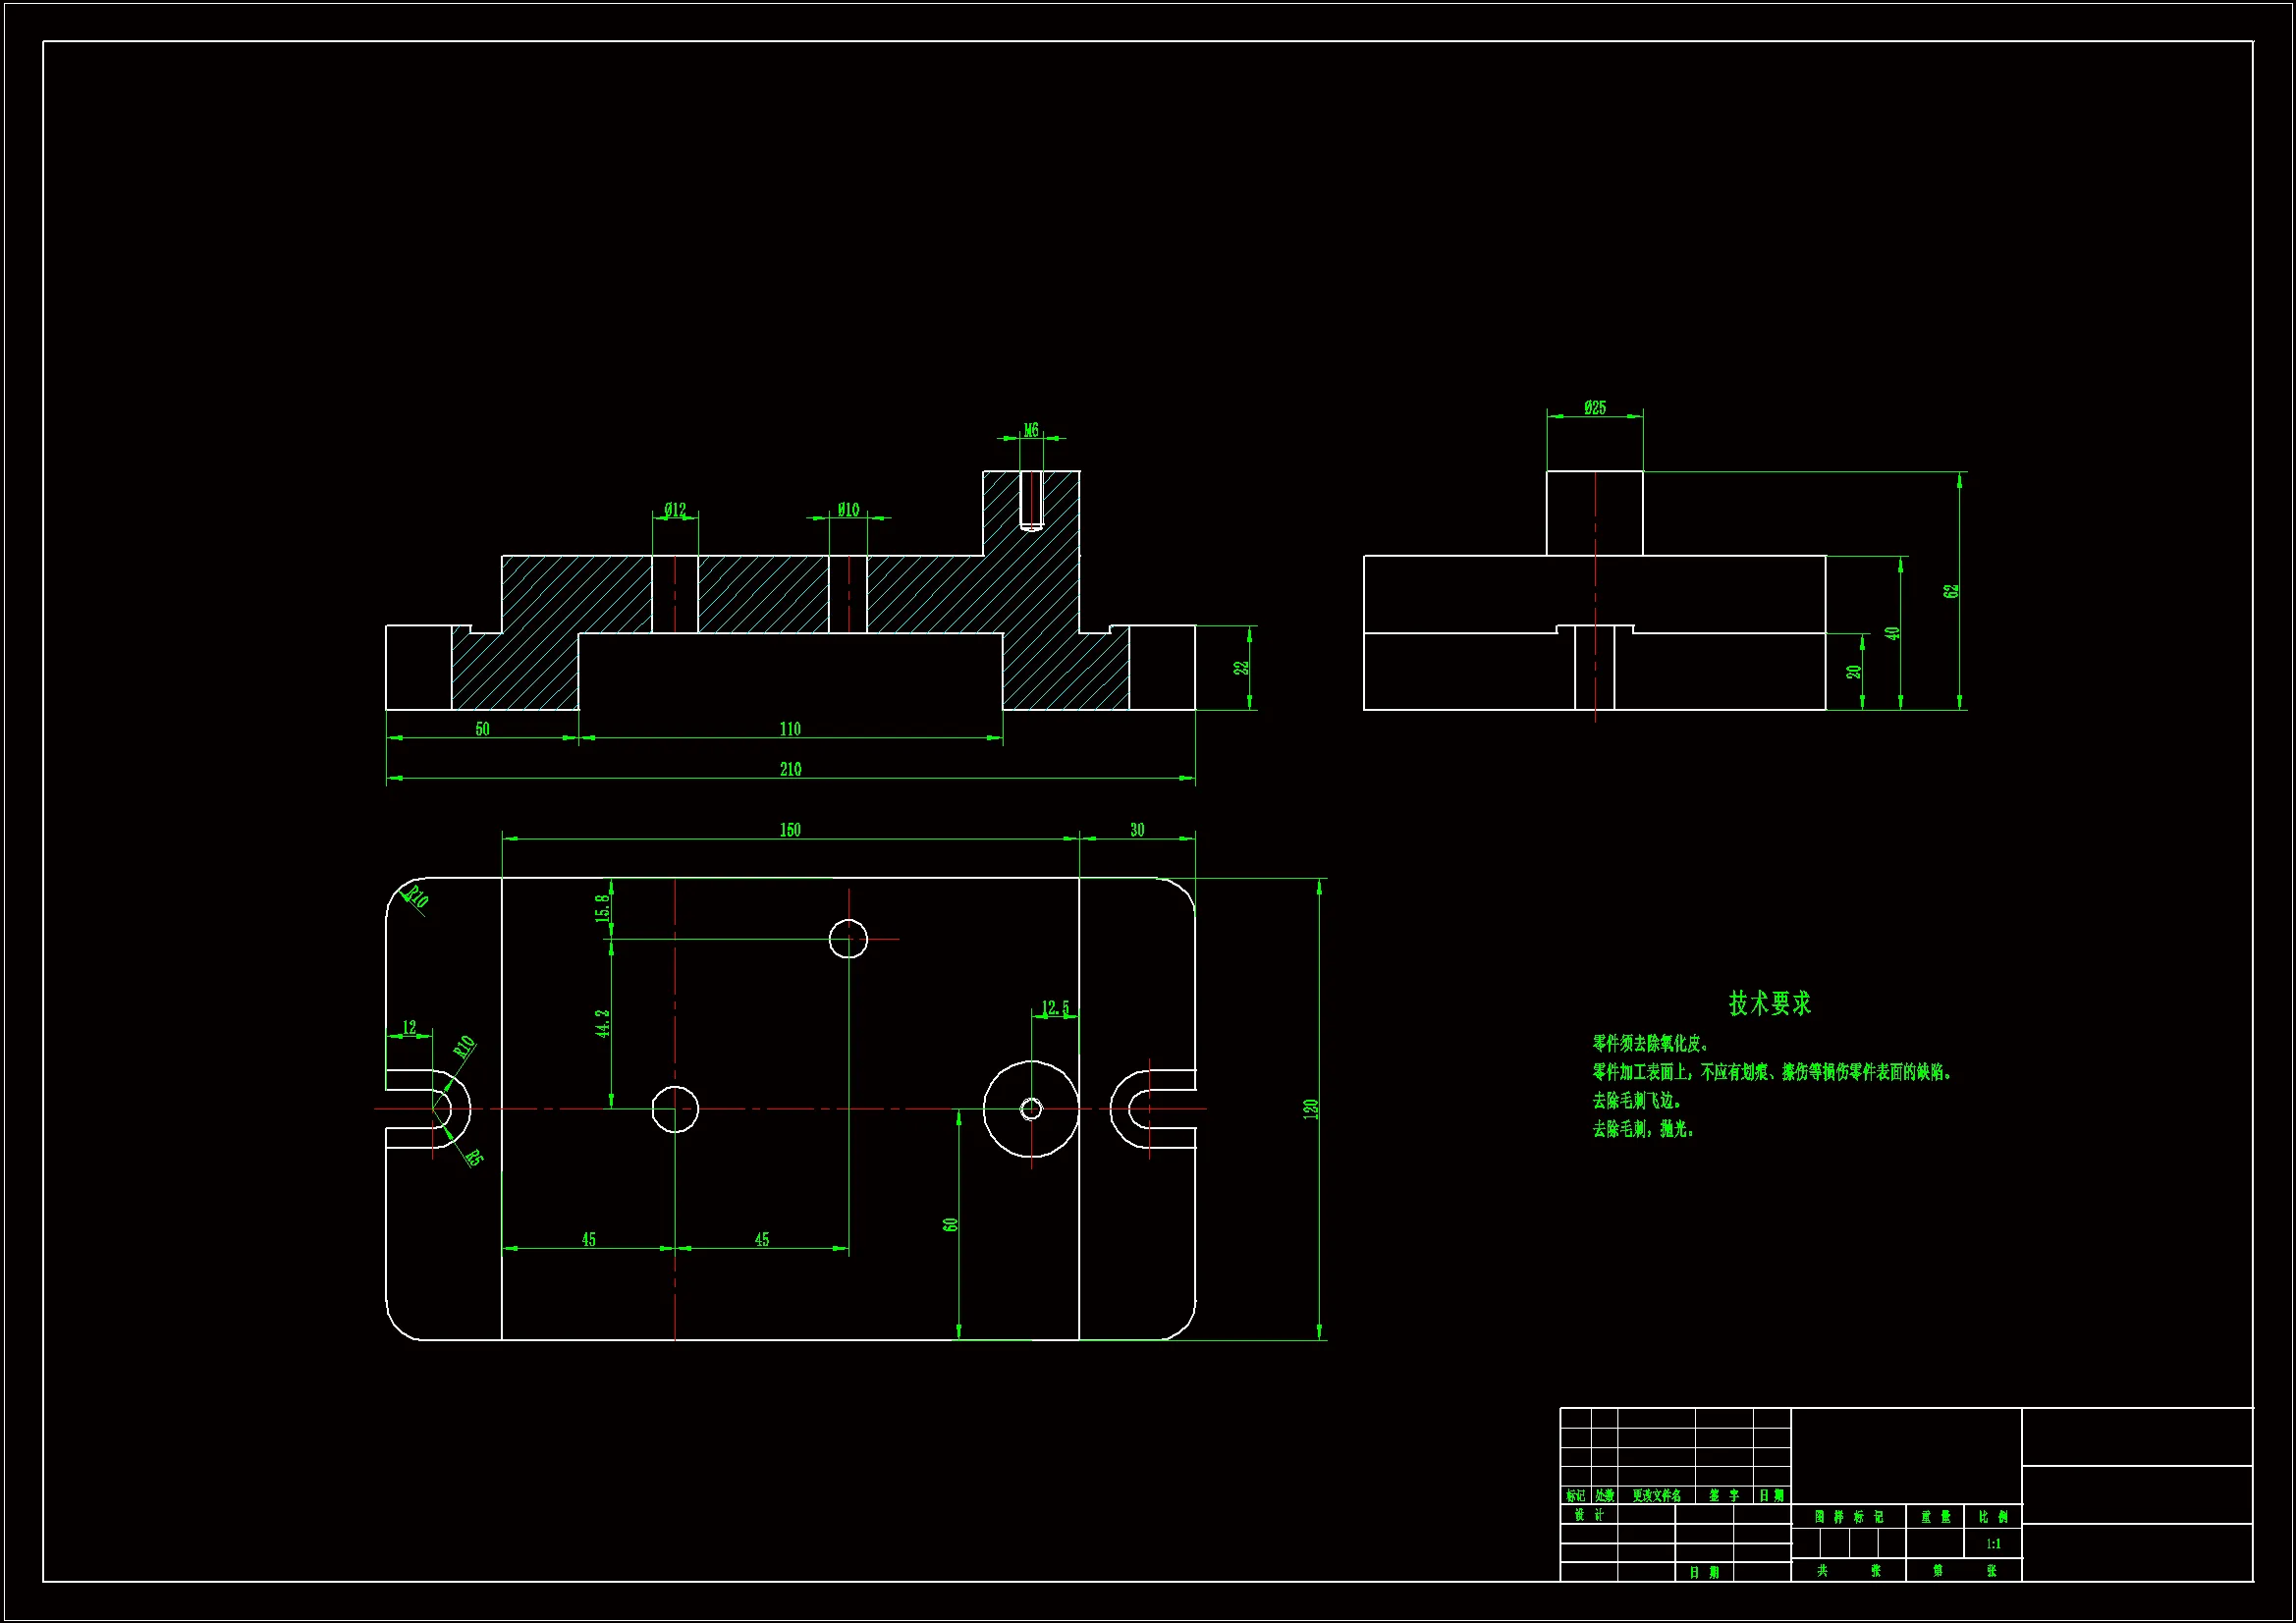This screenshot has width=2296, height=1623.
Task: Select the Ø25 dimension on side view
Action: tap(1595, 408)
